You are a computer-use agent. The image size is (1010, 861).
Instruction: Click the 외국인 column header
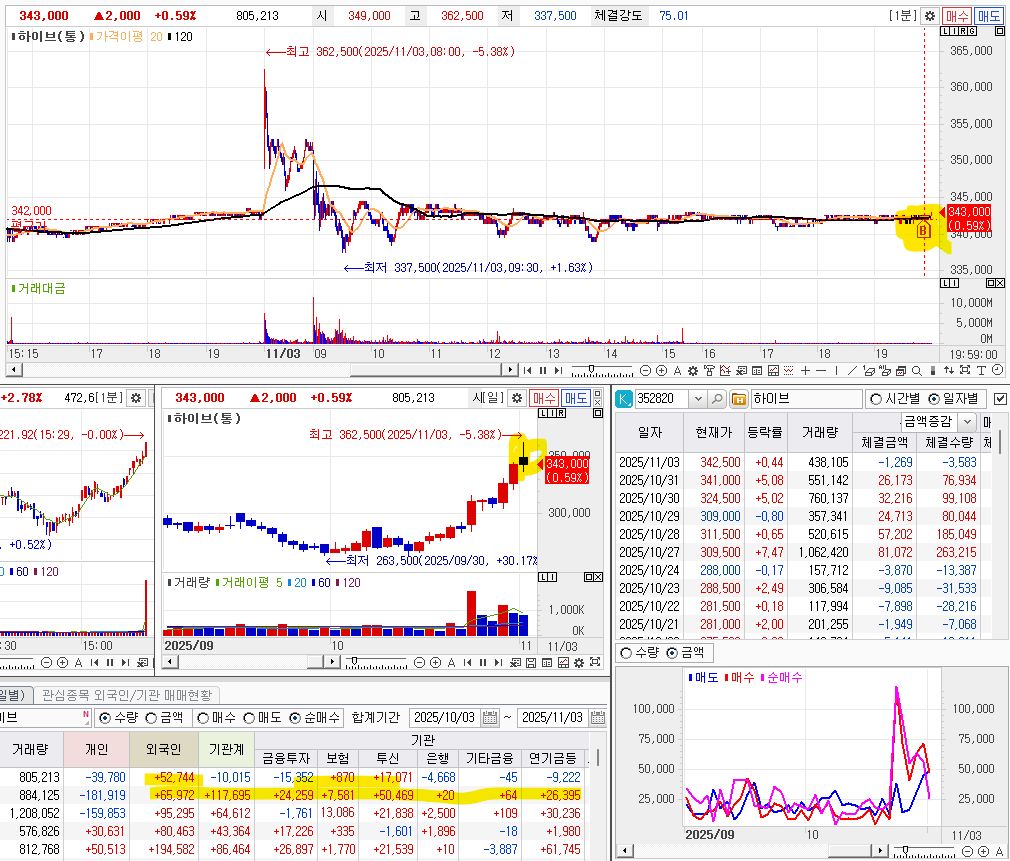[164, 749]
